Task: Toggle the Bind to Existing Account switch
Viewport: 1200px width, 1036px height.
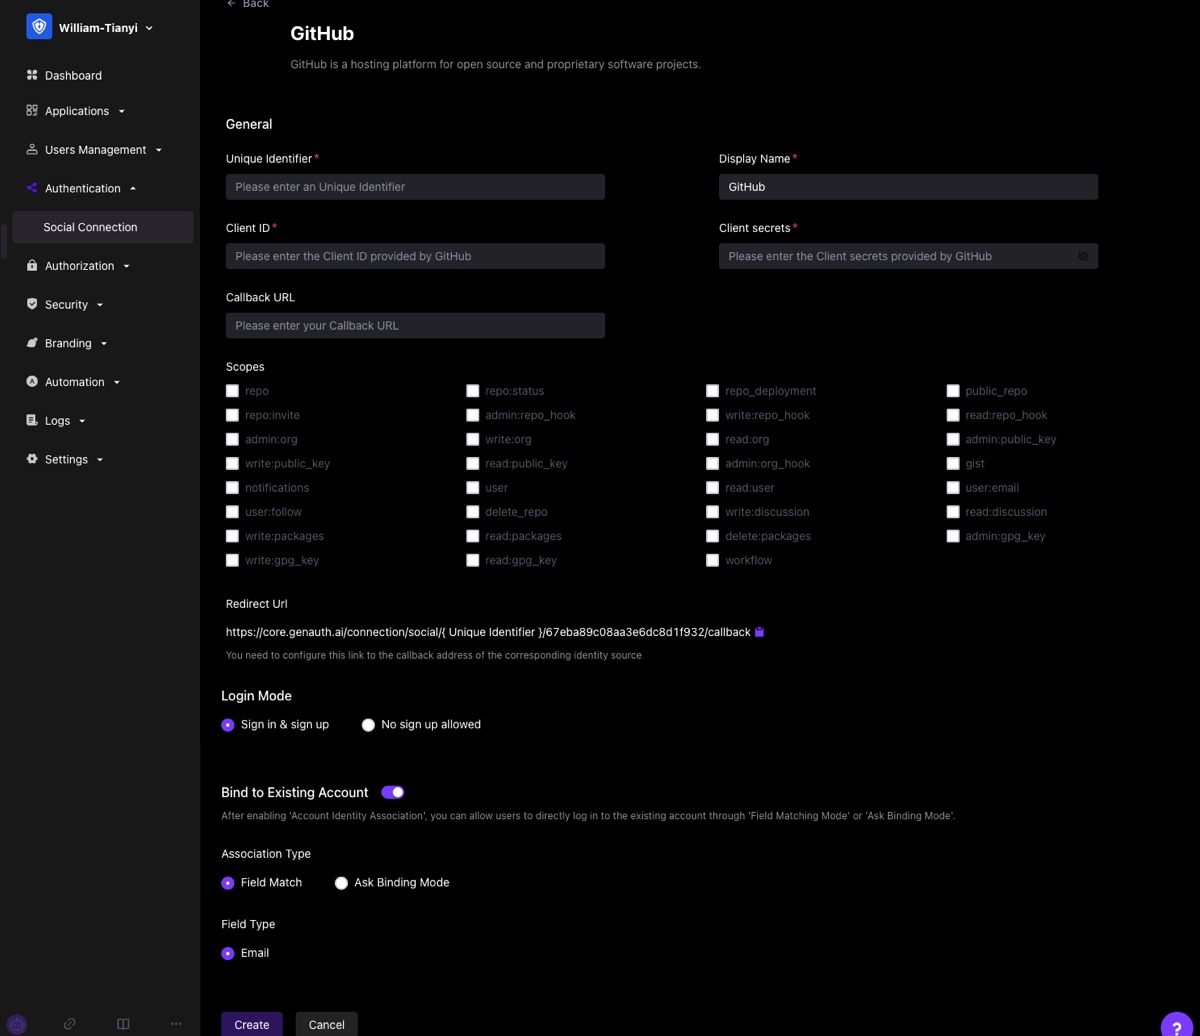Action: tap(392, 792)
